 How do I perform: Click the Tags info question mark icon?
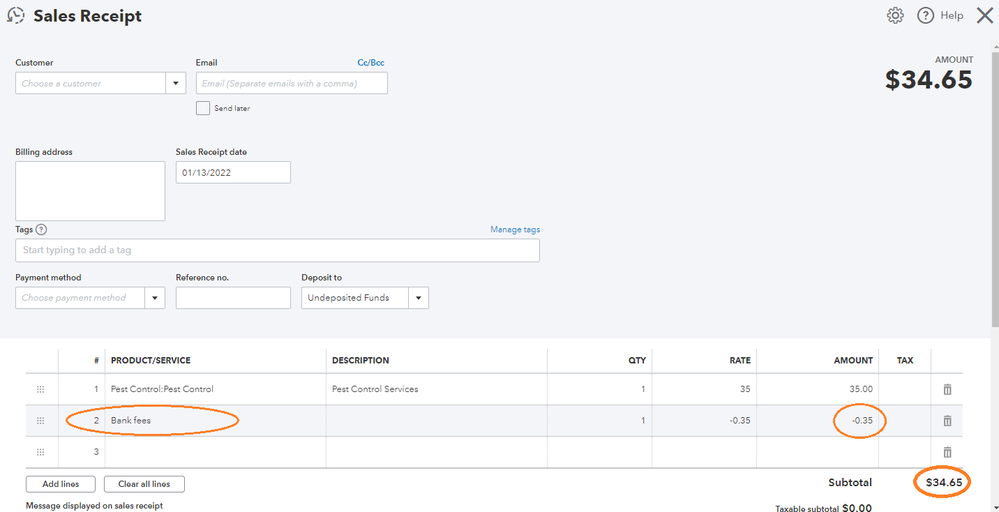pos(41,230)
